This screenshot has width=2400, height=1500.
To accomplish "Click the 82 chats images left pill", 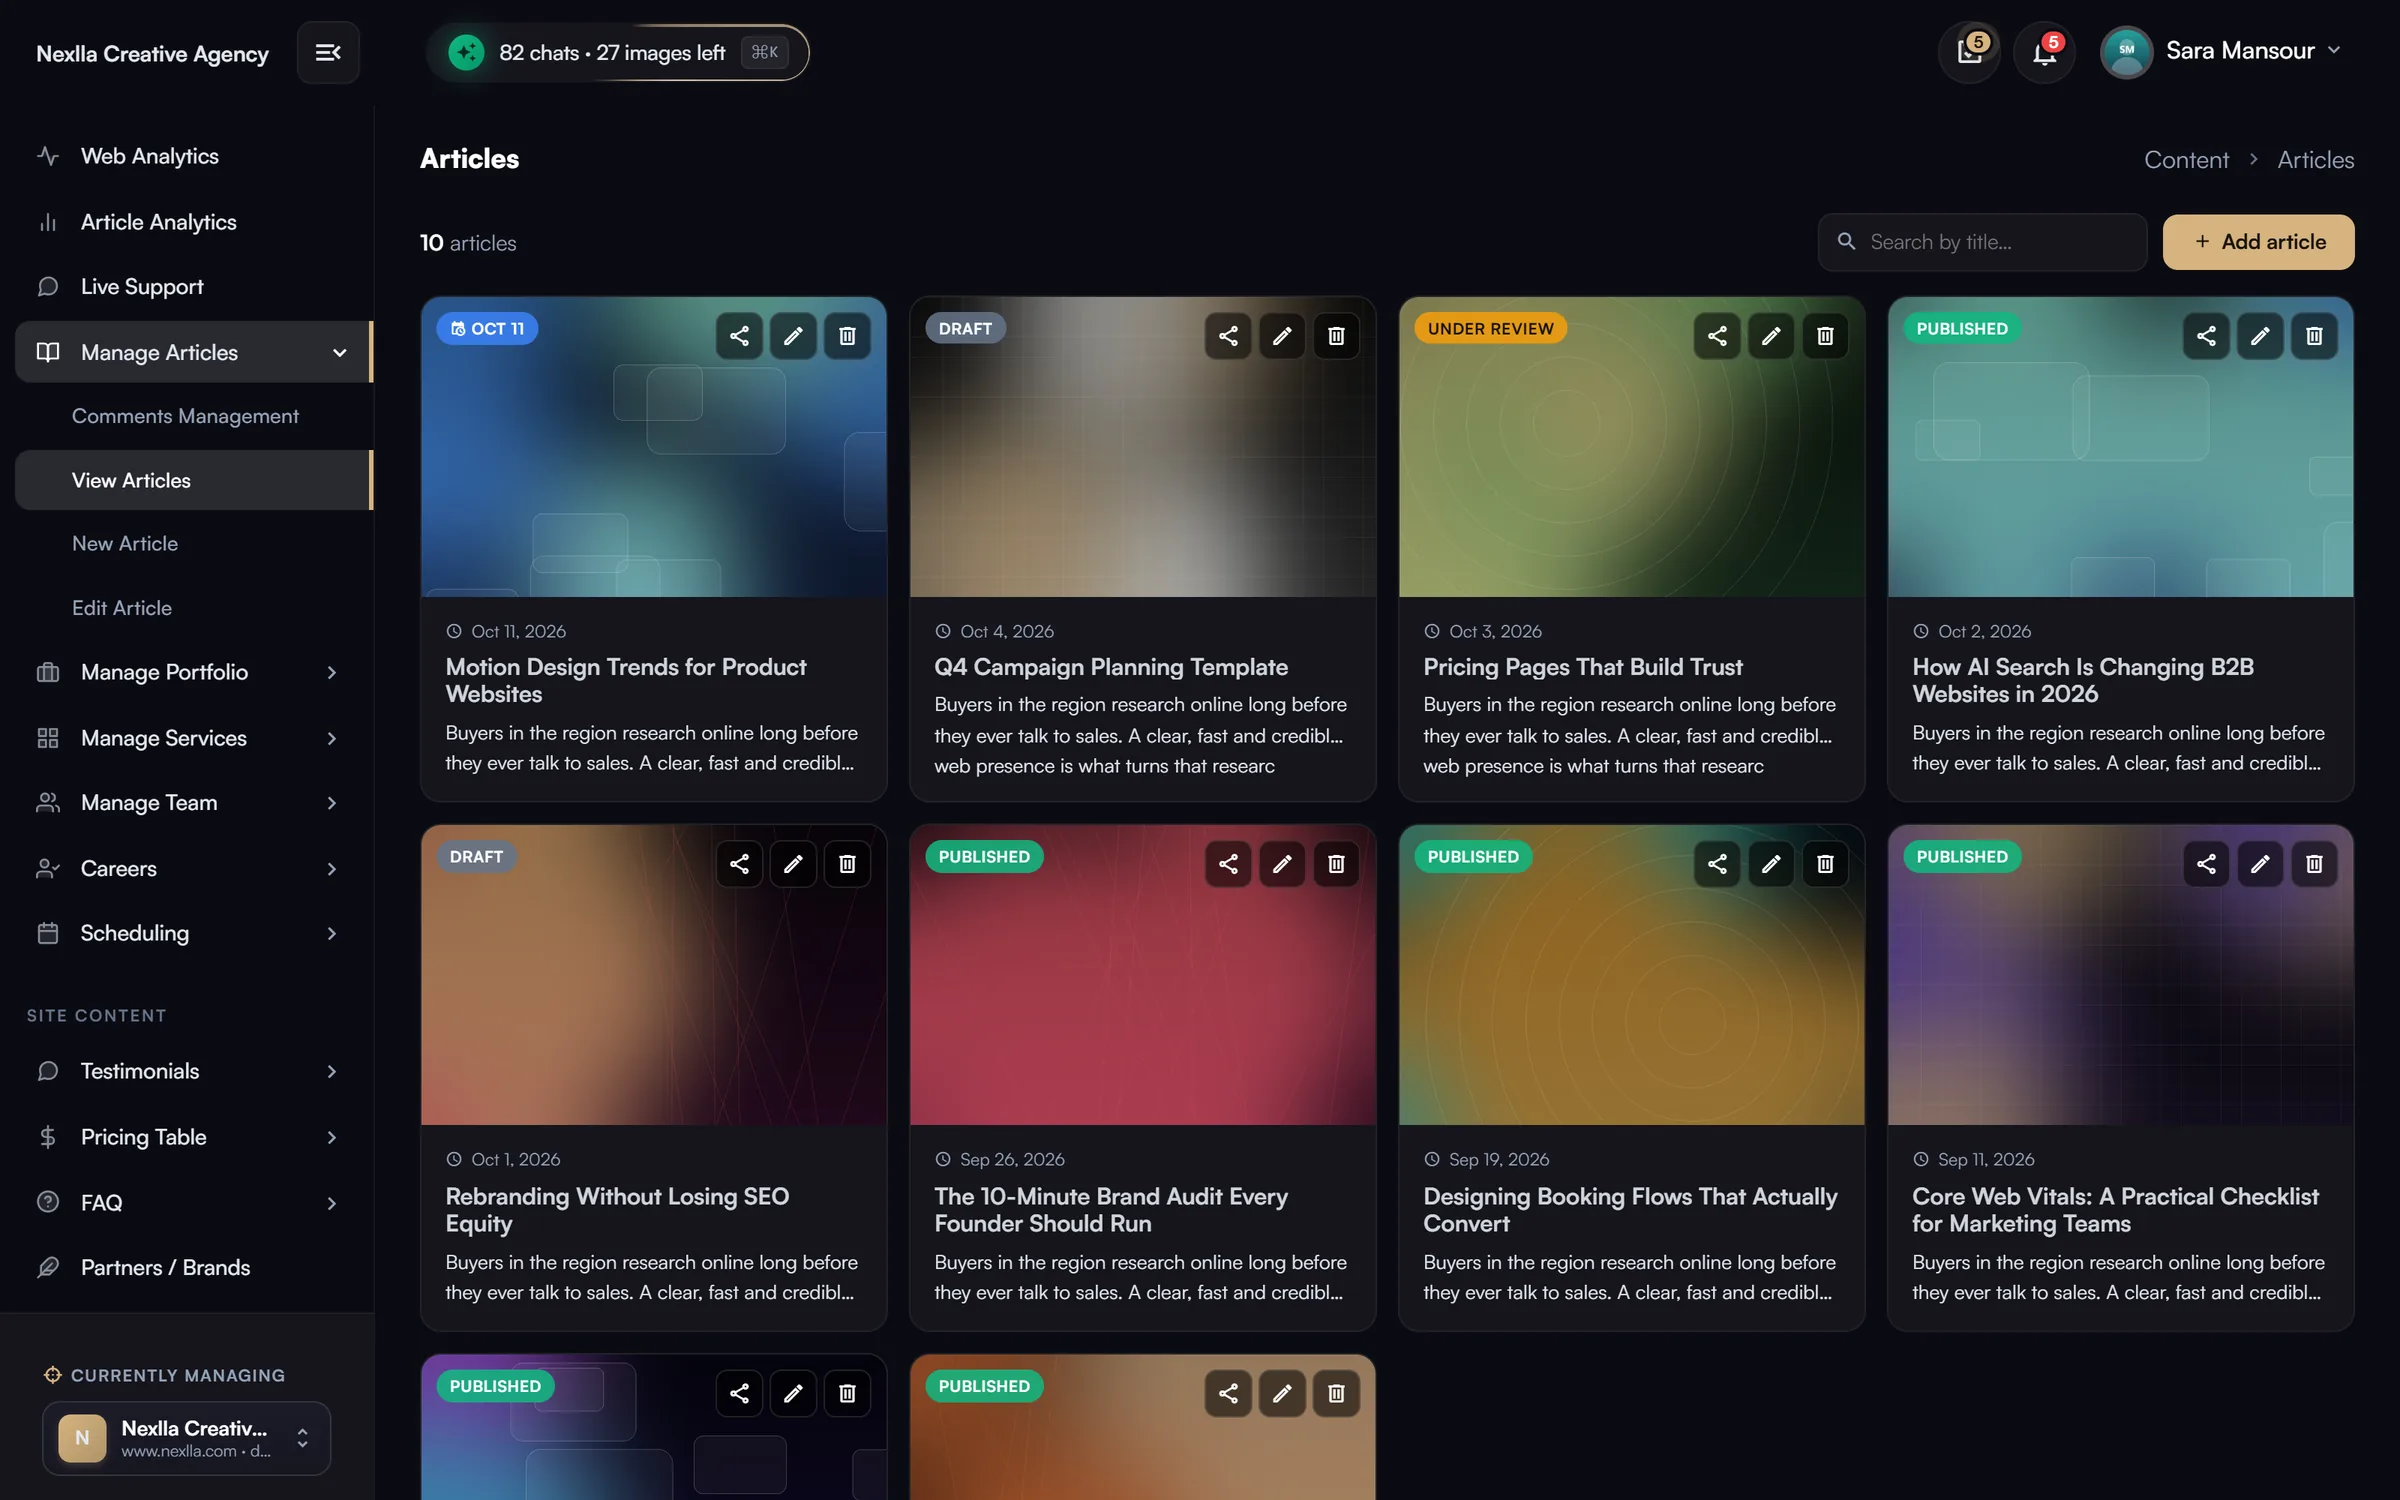I will coord(617,52).
